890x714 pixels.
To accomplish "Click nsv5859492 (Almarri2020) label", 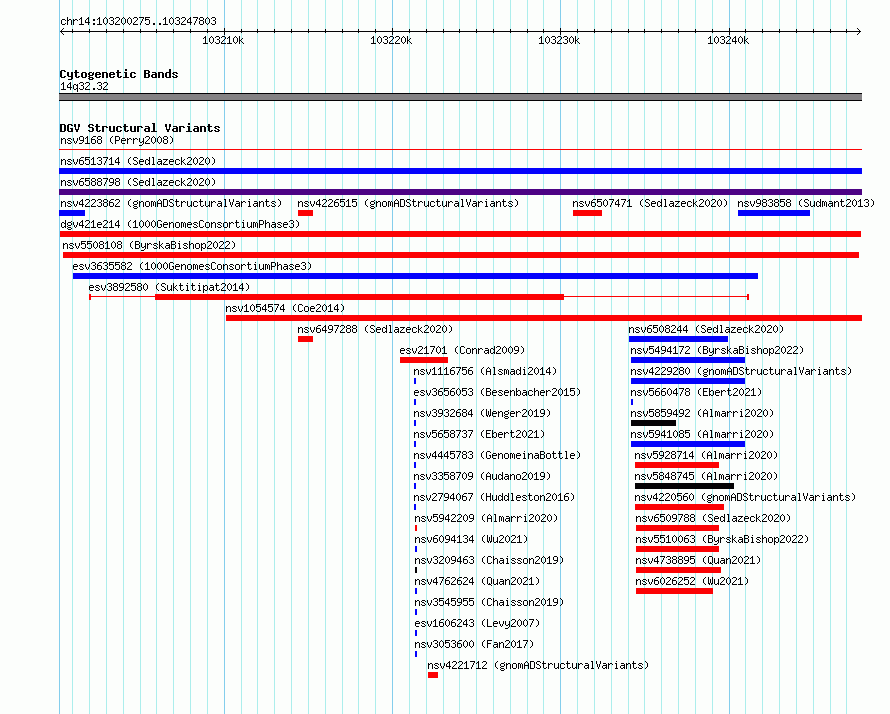I will pos(702,413).
